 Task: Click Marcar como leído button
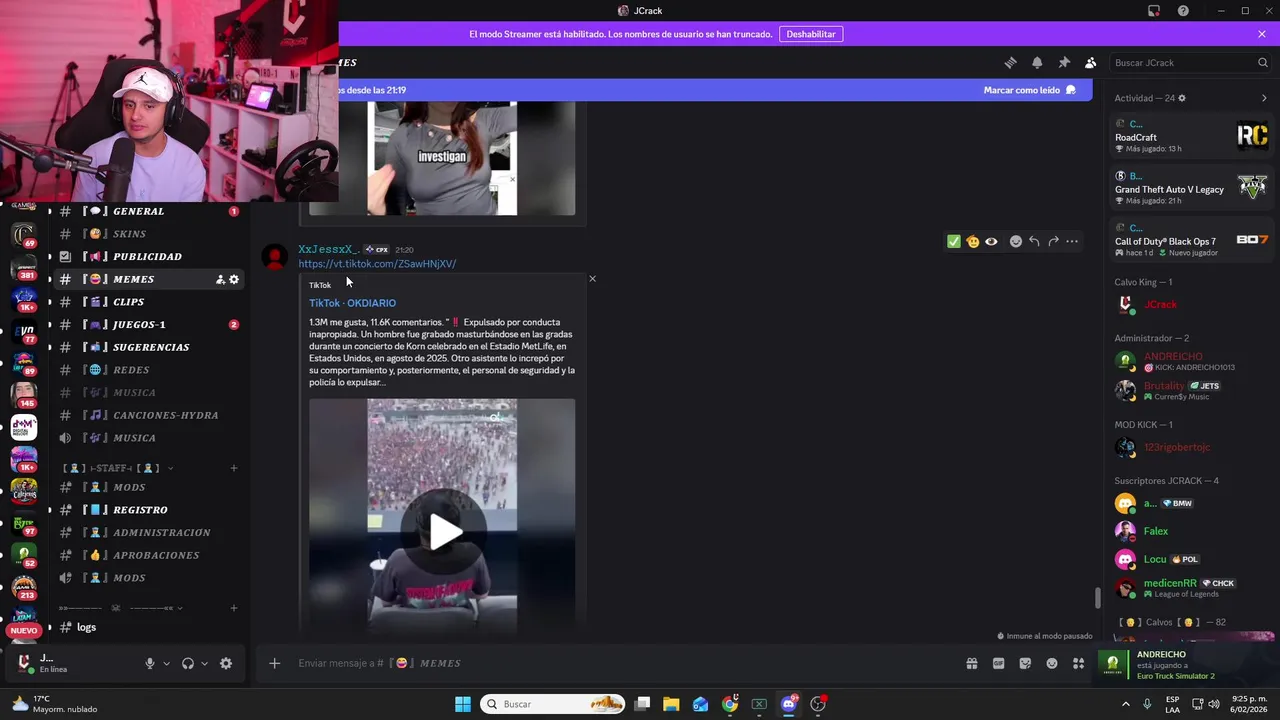1029,90
